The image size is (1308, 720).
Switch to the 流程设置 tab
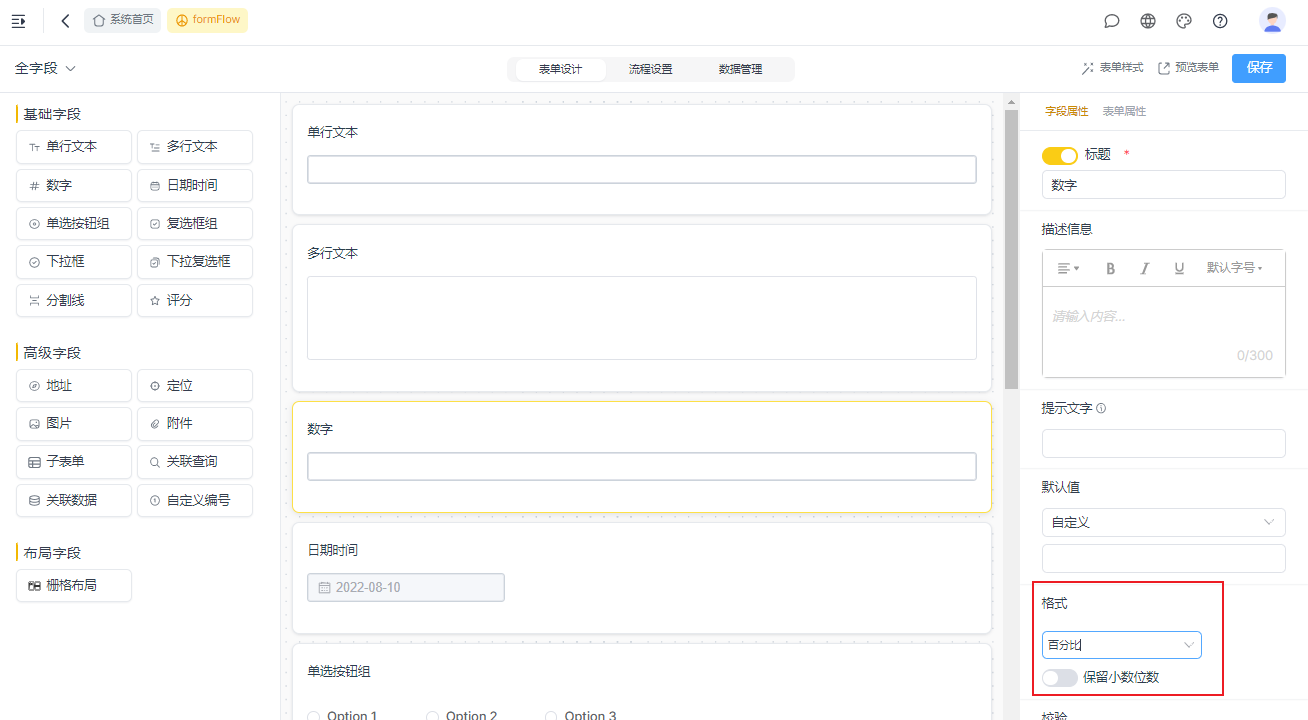click(650, 69)
